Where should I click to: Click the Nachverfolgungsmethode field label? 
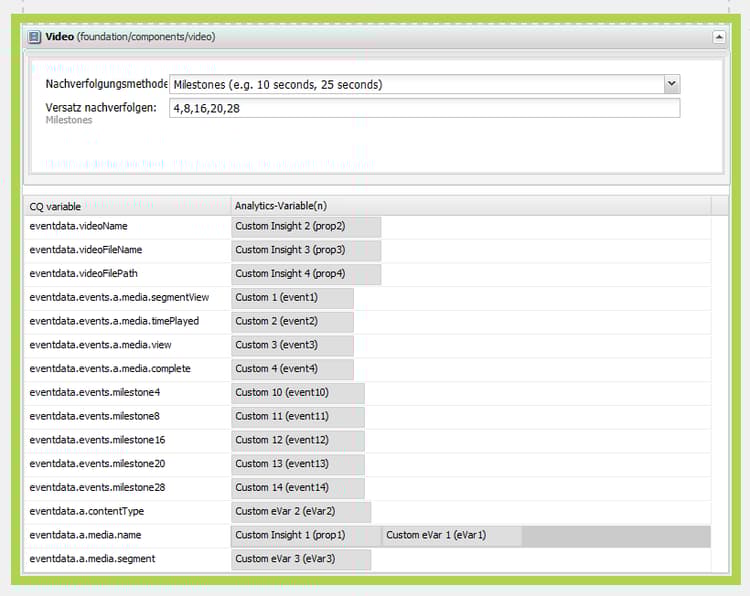pos(106,84)
